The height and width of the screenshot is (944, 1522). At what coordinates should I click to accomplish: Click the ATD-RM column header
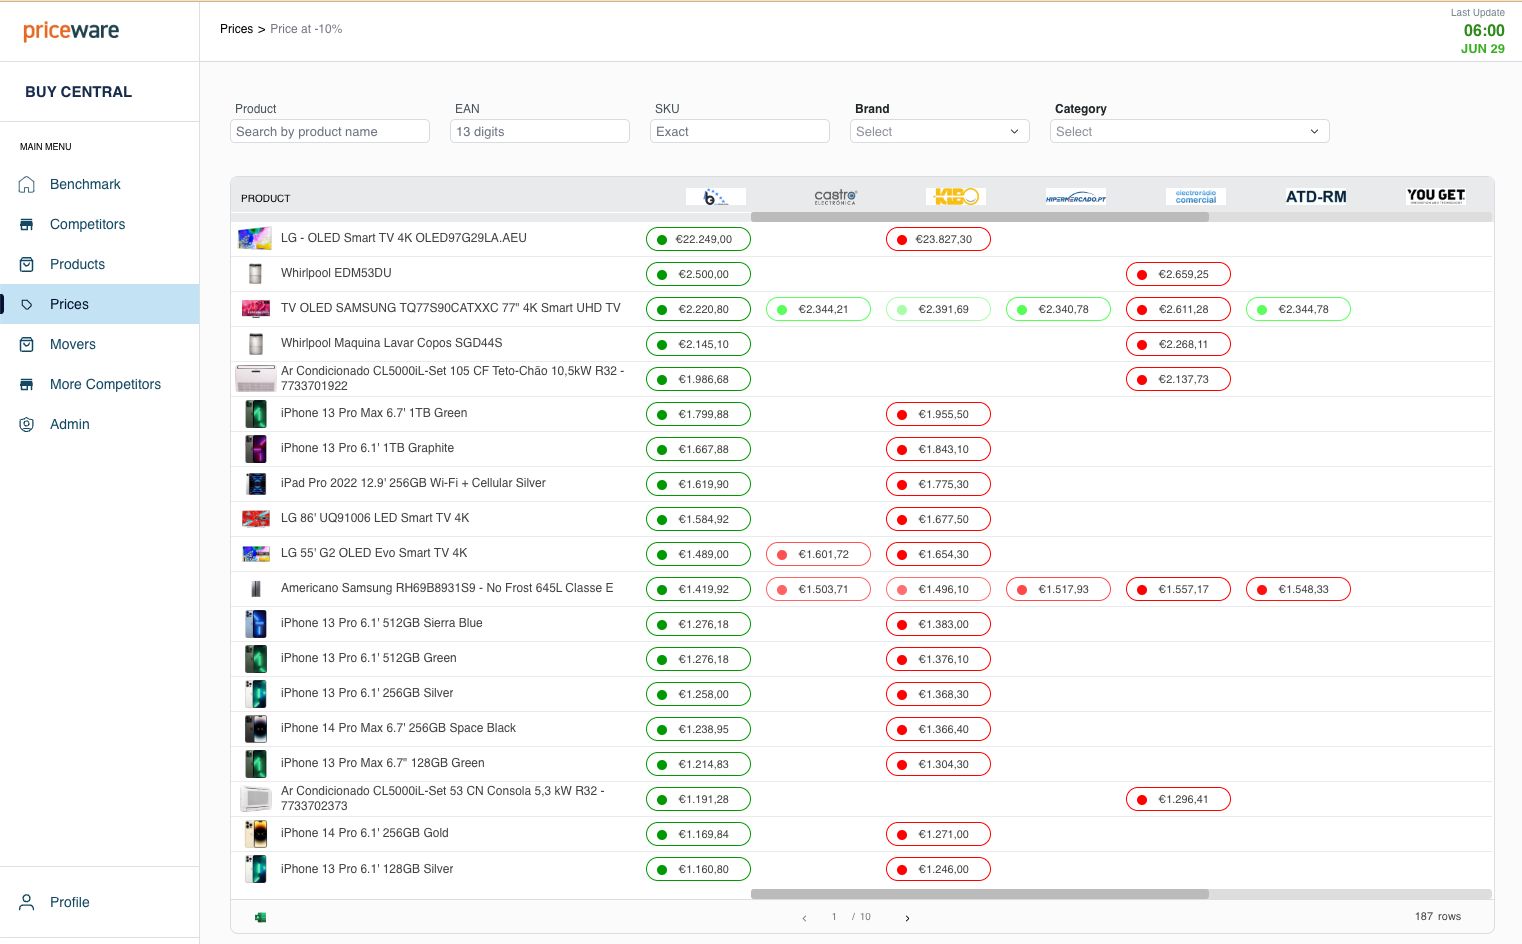coord(1316,197)
